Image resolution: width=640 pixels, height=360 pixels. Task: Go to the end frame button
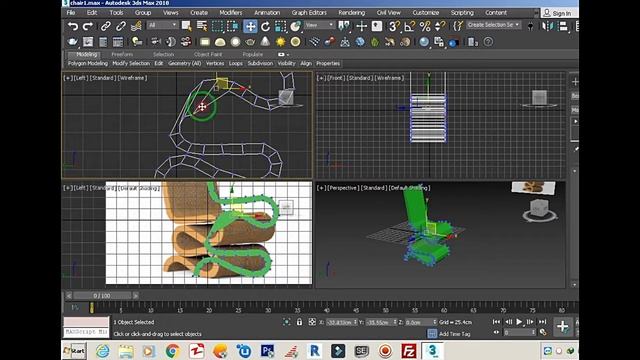(542, 322)
